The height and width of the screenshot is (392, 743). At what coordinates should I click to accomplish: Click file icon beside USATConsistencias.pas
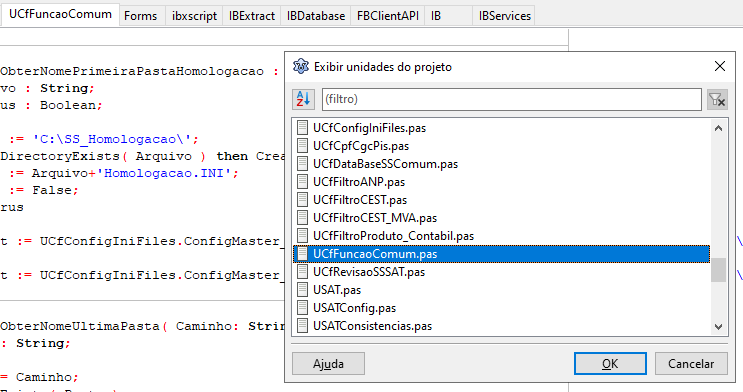[302, 326]
